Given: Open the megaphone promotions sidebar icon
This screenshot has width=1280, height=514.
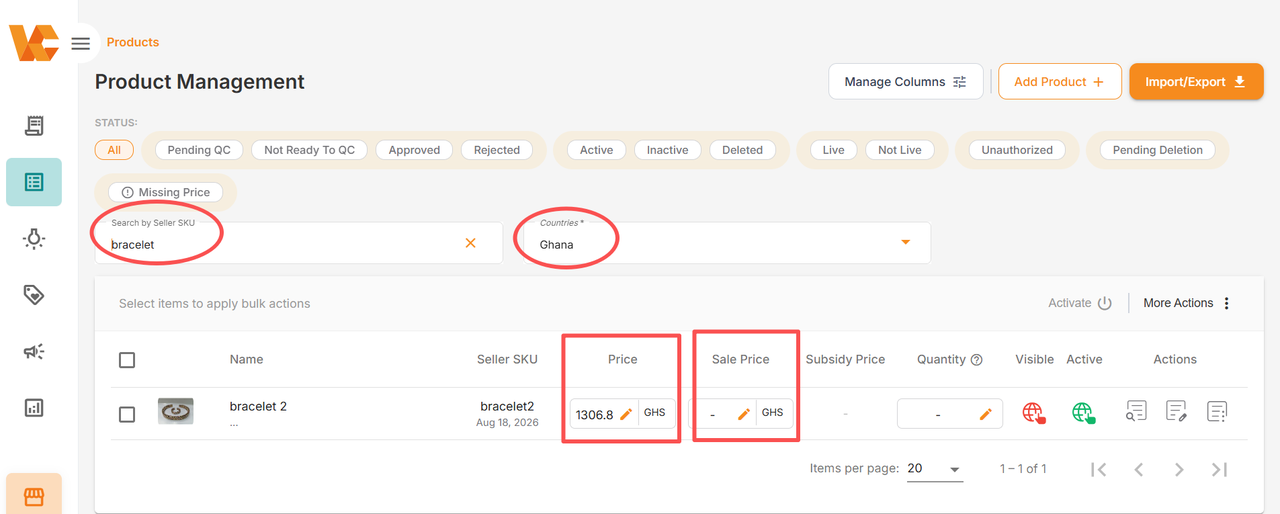Looking at the screenshot, I should [x=34, y=351].
